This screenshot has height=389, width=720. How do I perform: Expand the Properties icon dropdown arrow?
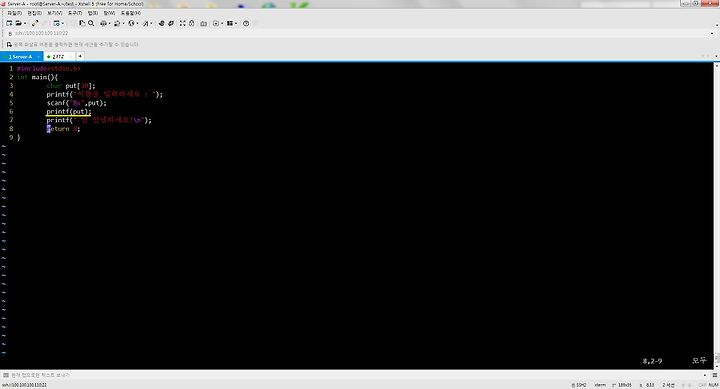(x=62, y=23)
